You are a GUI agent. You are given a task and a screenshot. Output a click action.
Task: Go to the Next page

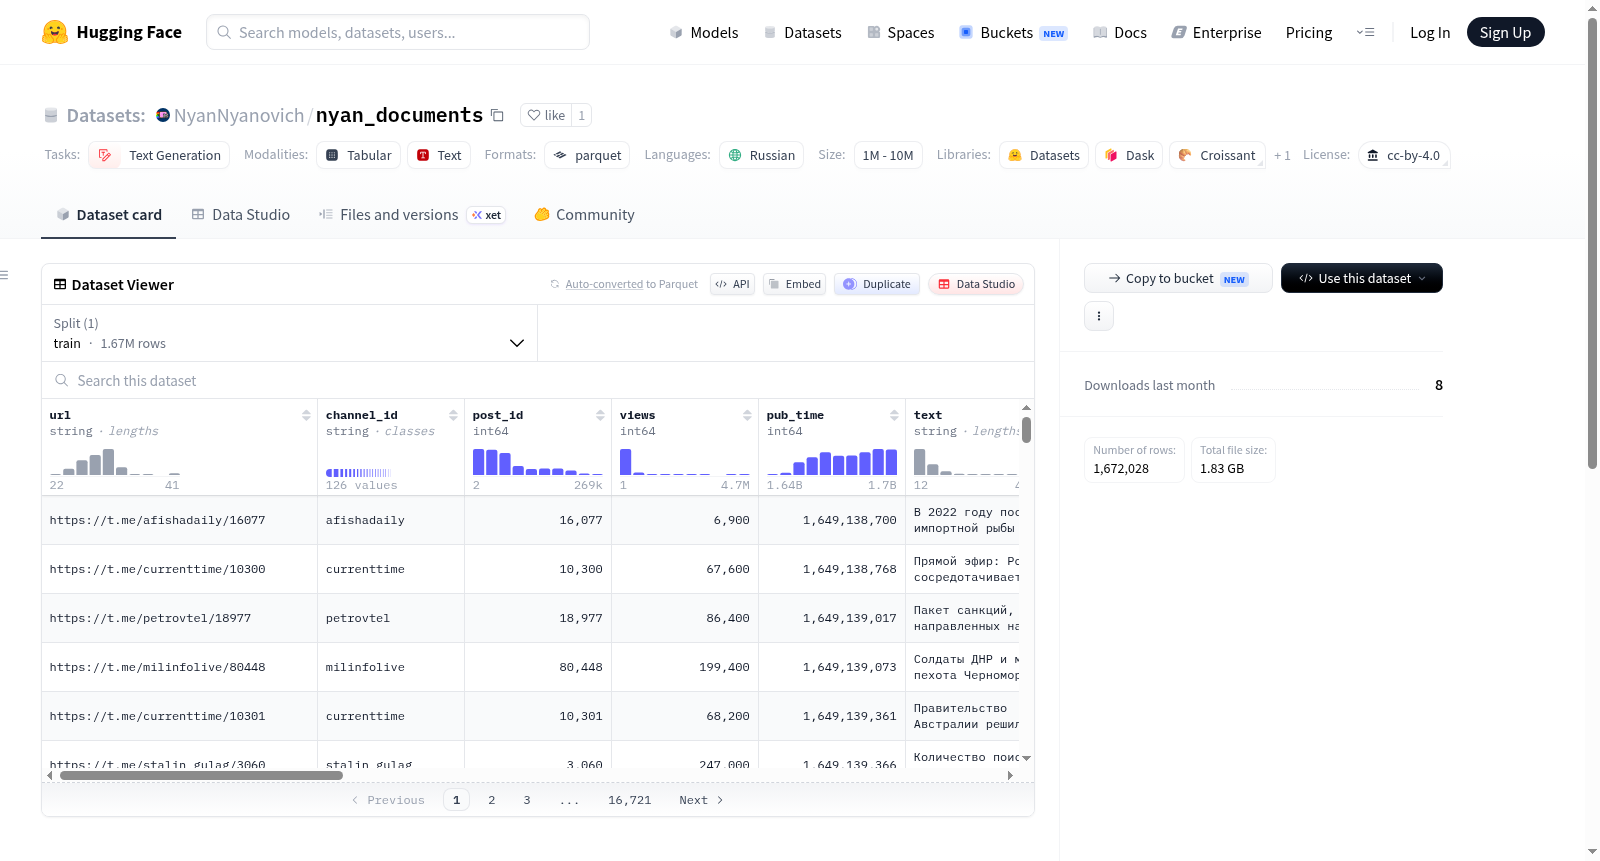(x=701, y=800)
